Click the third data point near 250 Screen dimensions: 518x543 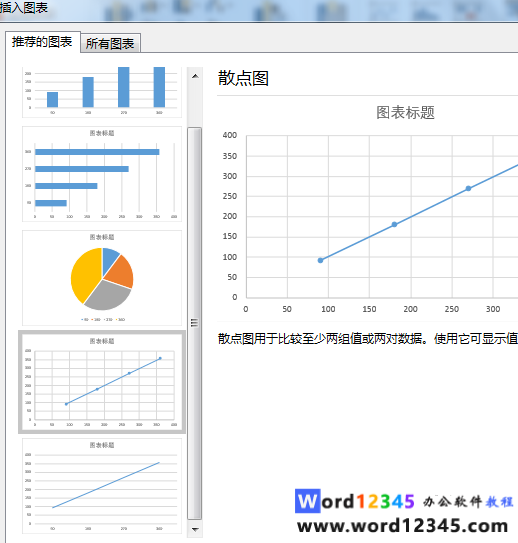(468, 188)
